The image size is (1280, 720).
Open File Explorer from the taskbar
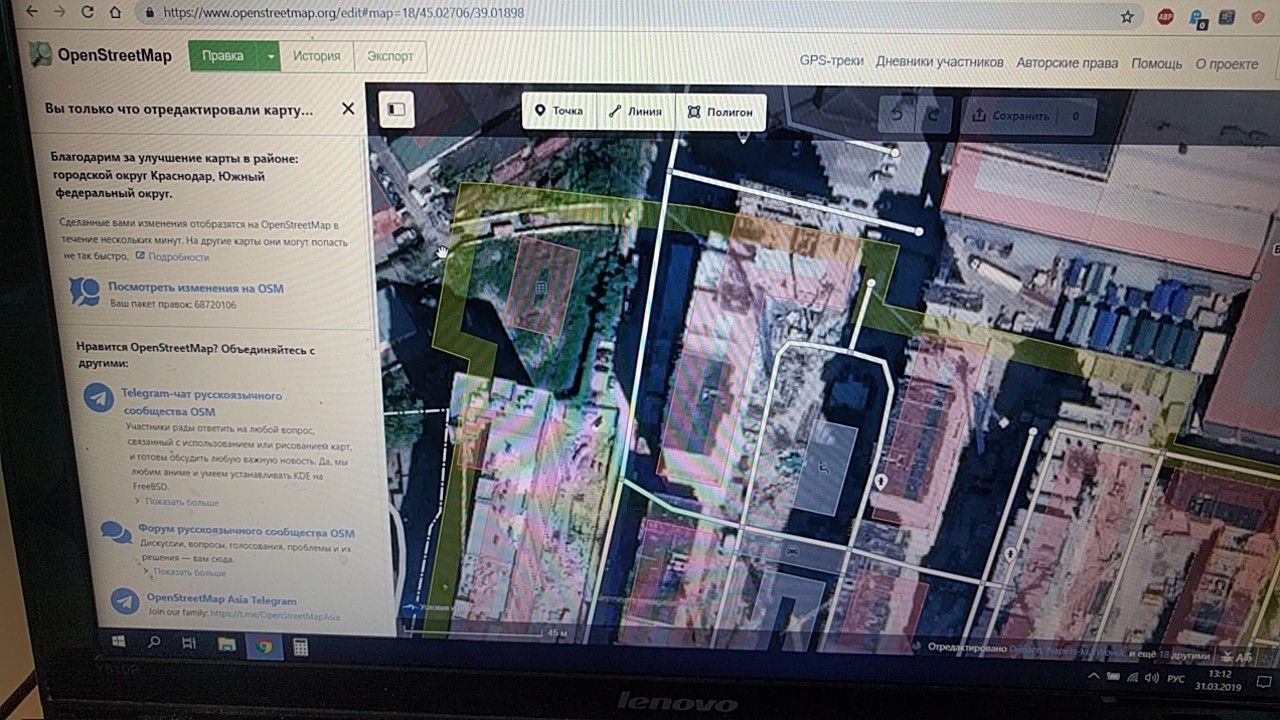click(226, 646)
